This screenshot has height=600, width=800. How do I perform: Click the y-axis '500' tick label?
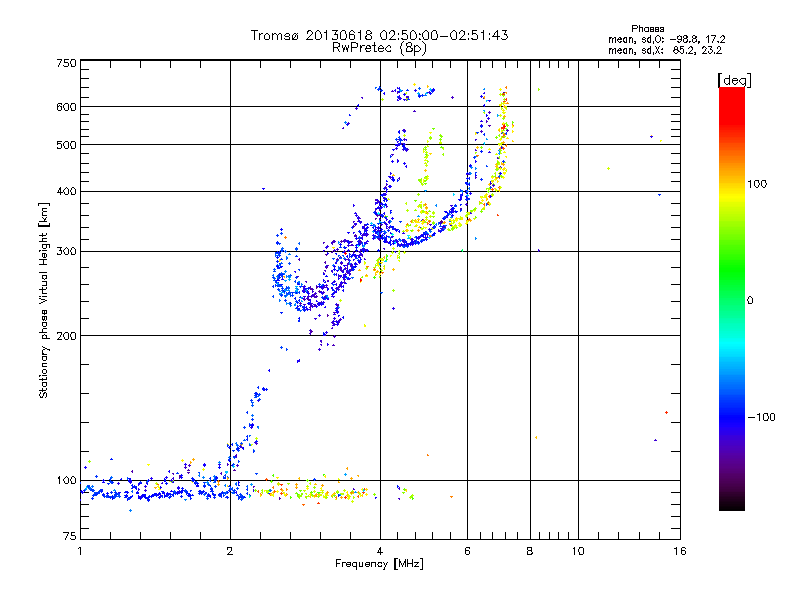(66, 145)
